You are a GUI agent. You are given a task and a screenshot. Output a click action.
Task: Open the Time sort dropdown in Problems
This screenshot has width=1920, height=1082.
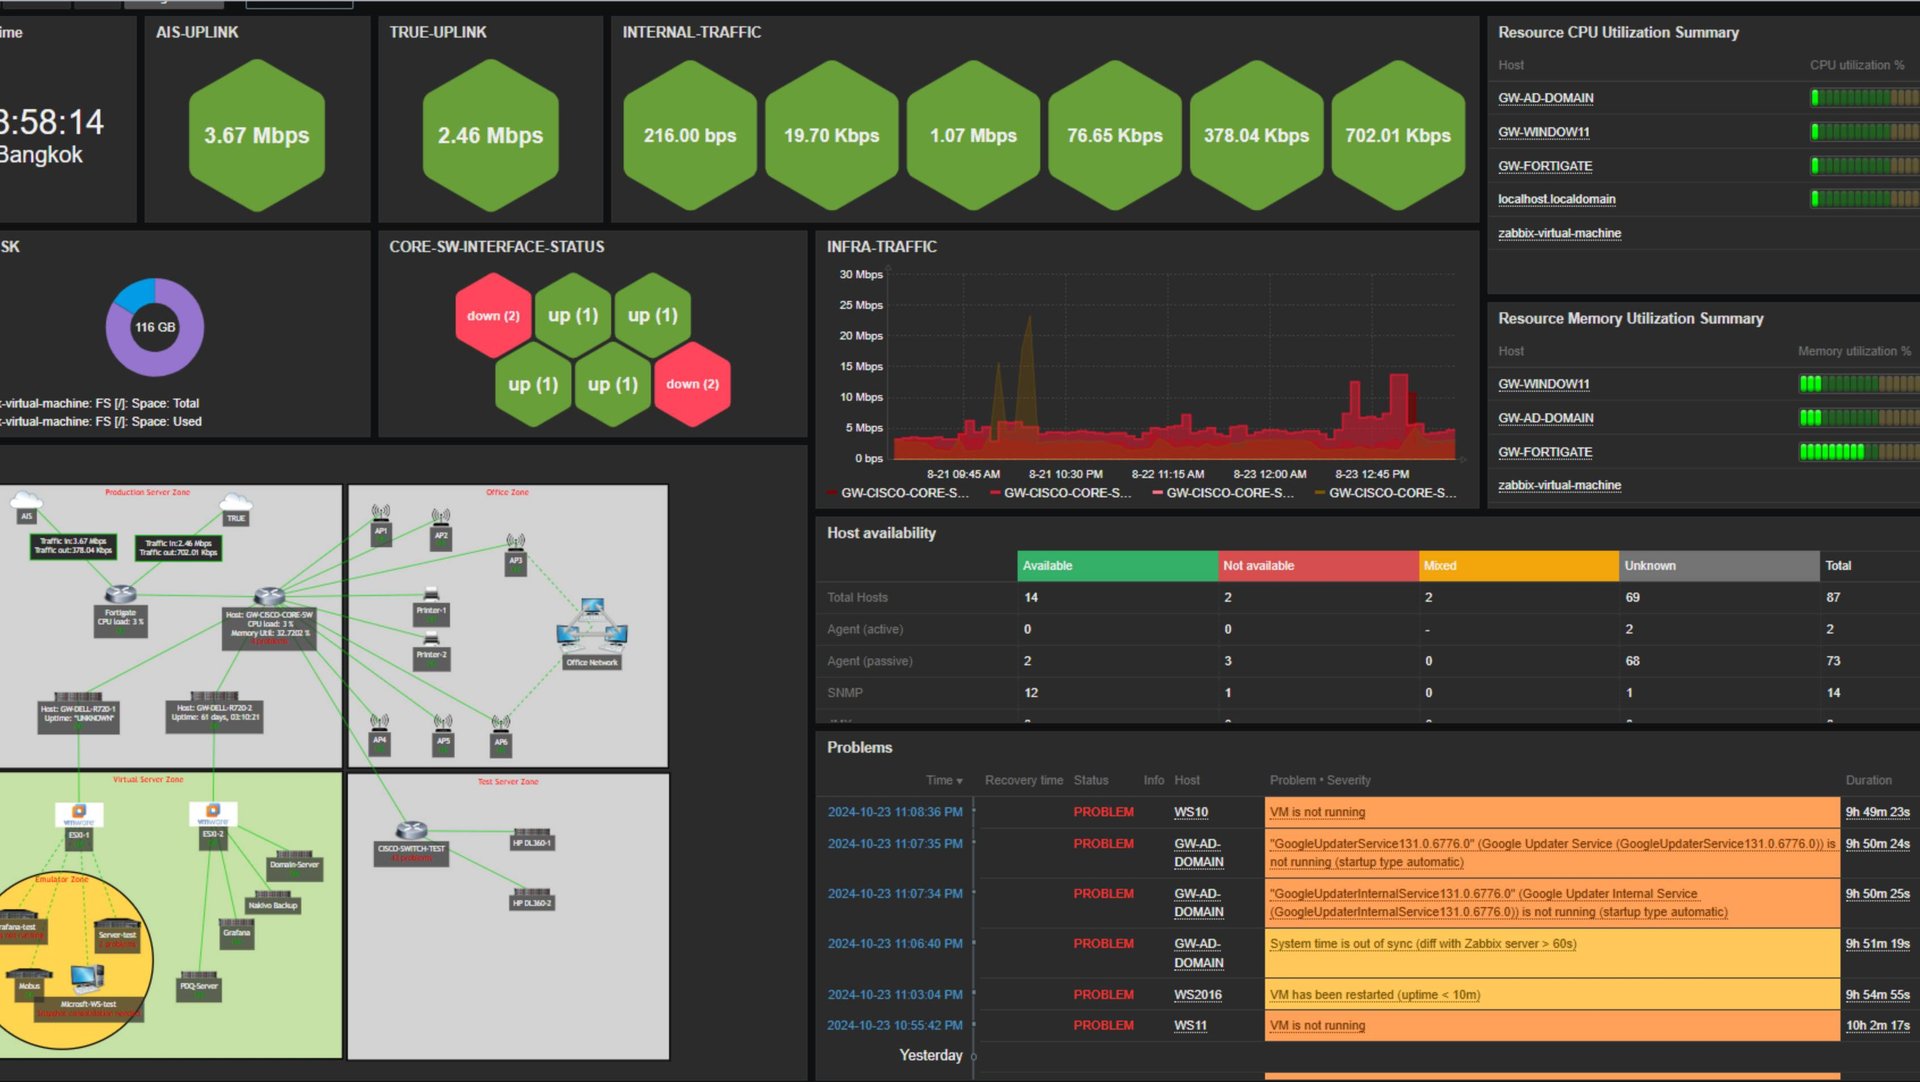pyautogui.click(x=944, y=780)
